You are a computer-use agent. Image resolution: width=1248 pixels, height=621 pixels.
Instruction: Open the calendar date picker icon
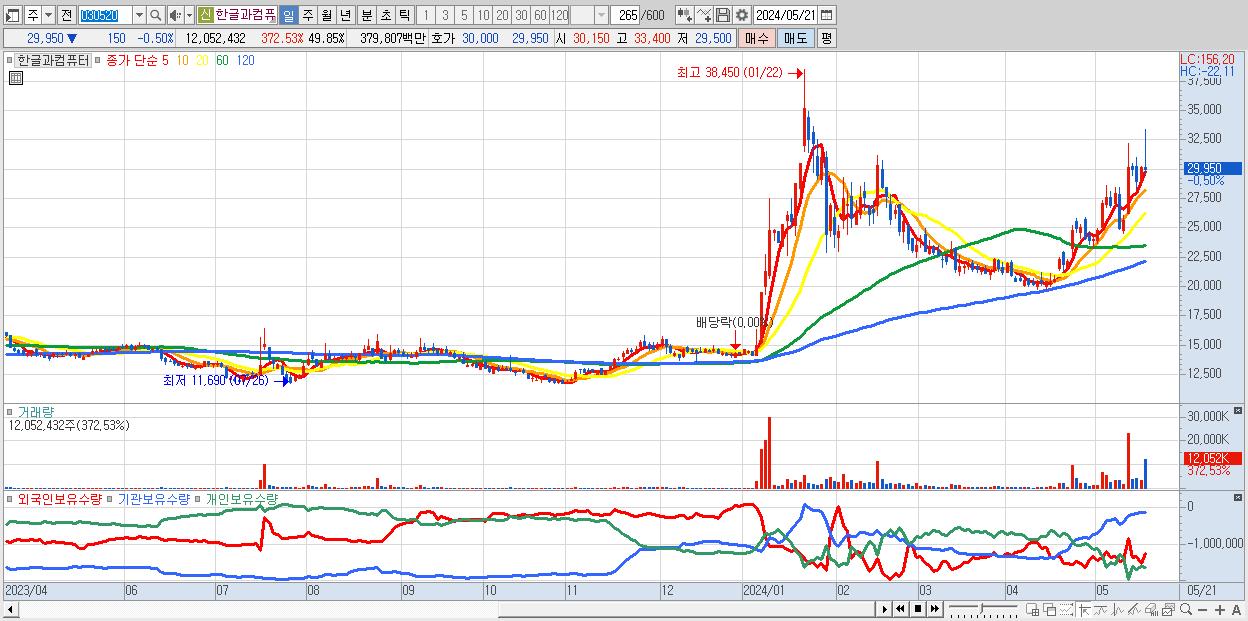pos(826,15)
